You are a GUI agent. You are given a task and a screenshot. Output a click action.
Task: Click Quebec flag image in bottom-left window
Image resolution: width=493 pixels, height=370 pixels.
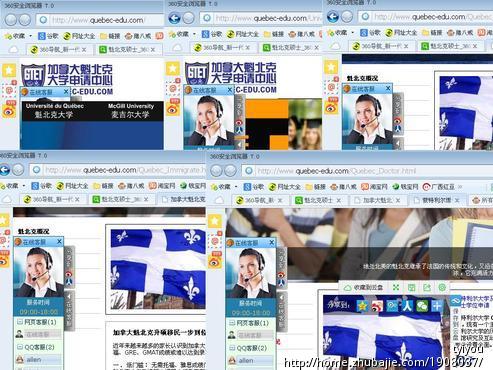157,269
